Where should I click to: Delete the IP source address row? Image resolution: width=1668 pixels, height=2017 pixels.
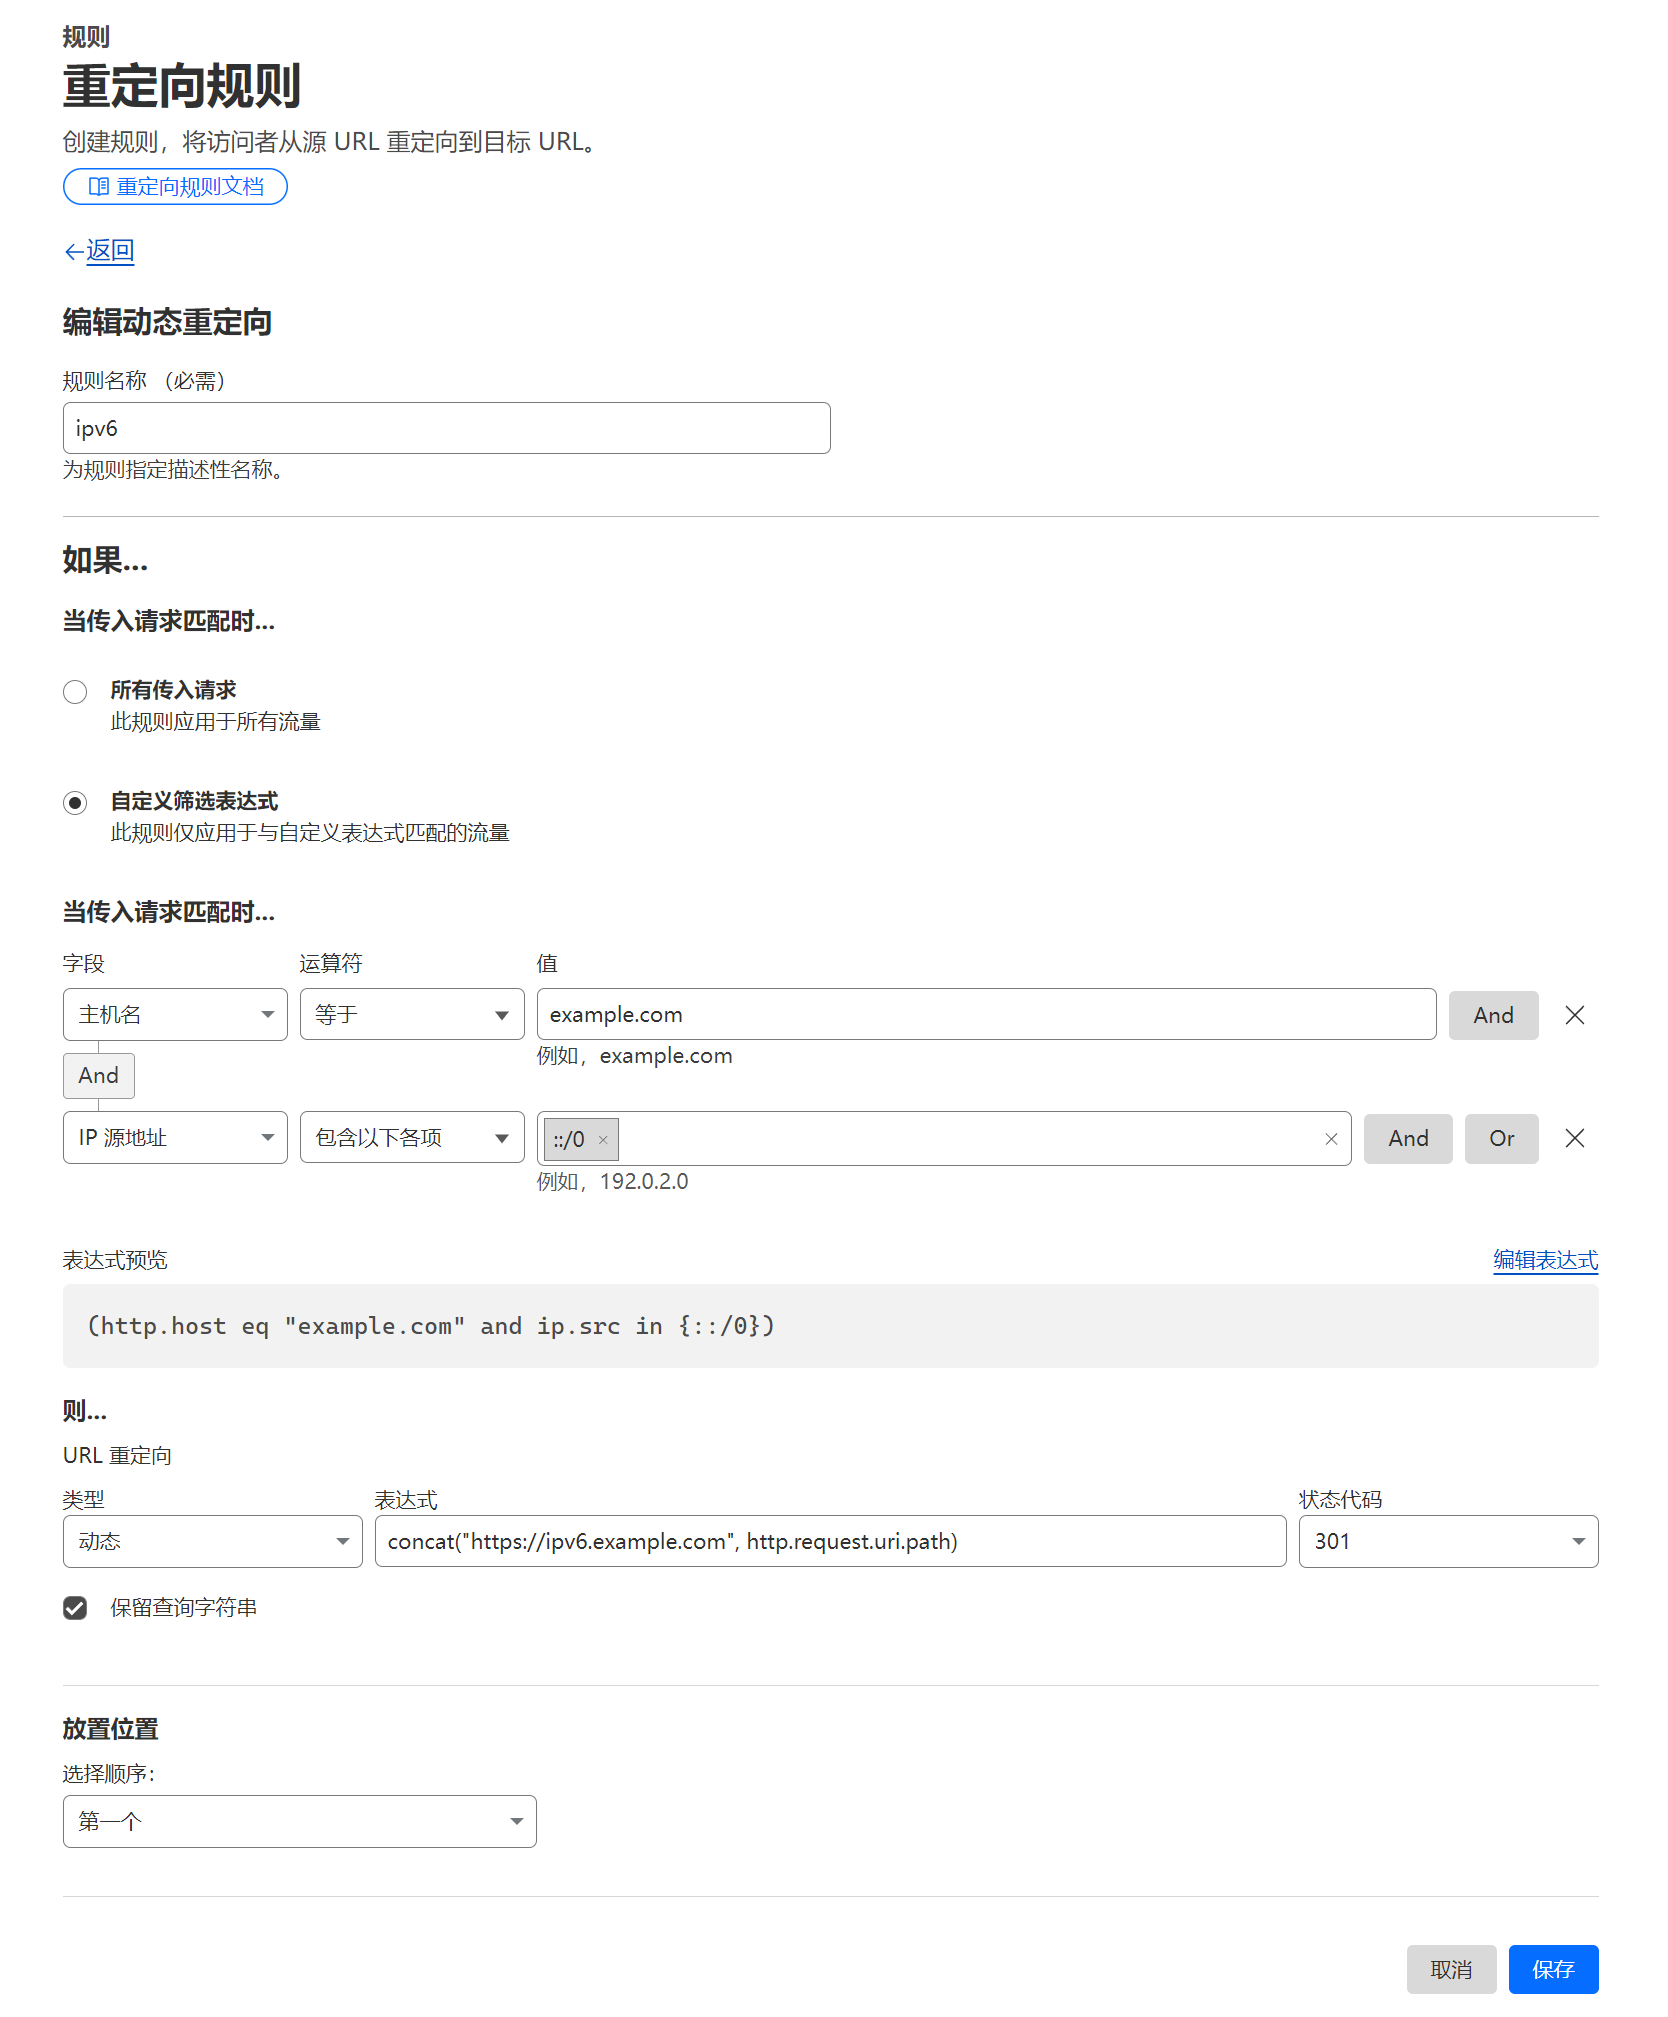[1574, 1138]
